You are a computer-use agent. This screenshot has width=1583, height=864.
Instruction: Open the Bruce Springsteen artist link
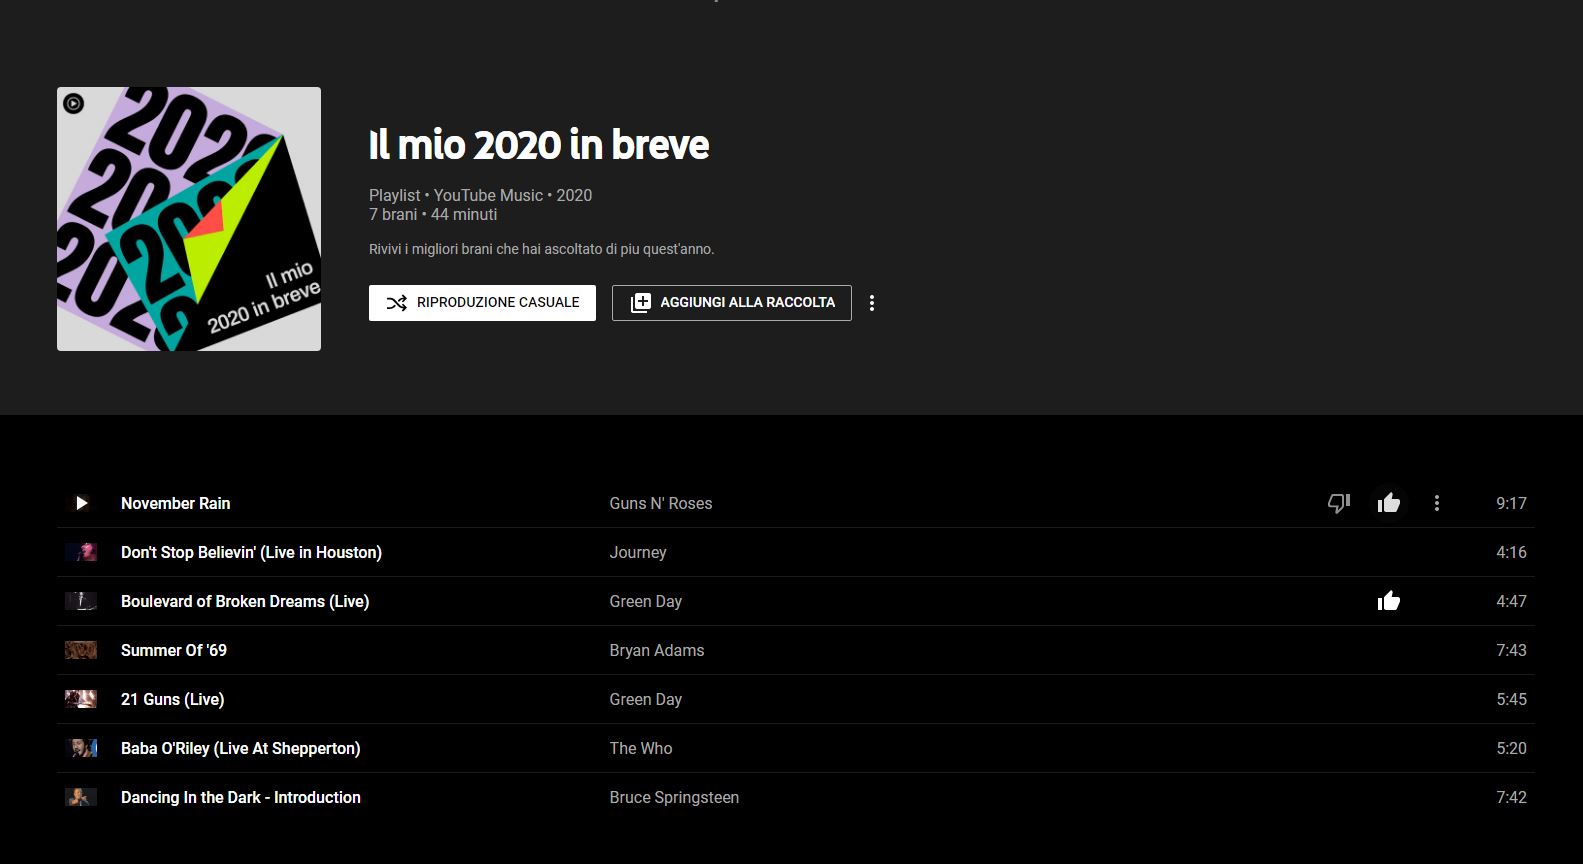(x=674, y=797)
